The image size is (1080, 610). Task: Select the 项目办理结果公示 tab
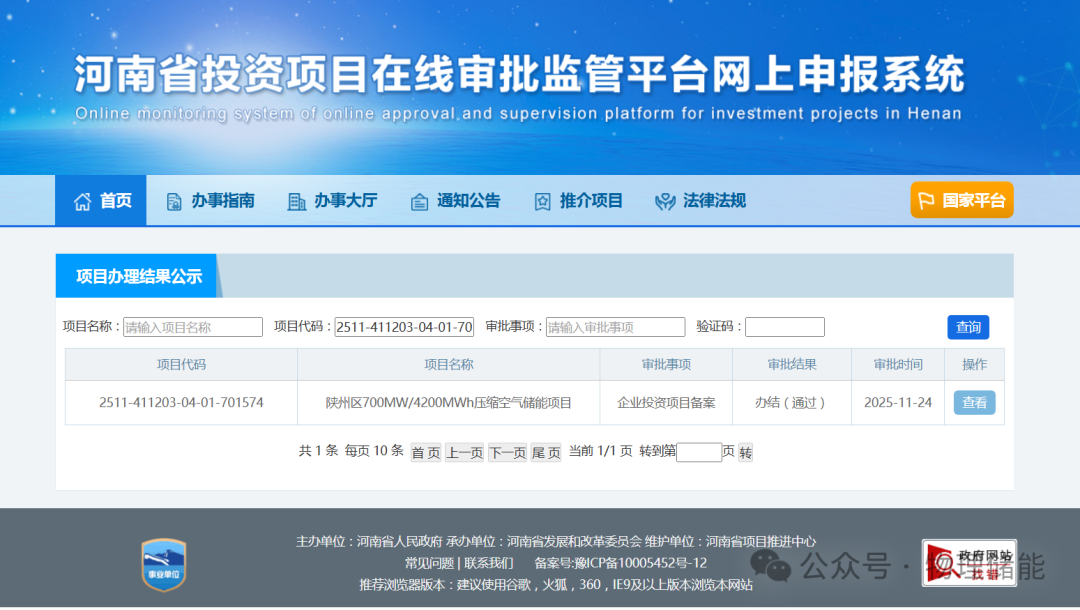(x=138, y=276)
